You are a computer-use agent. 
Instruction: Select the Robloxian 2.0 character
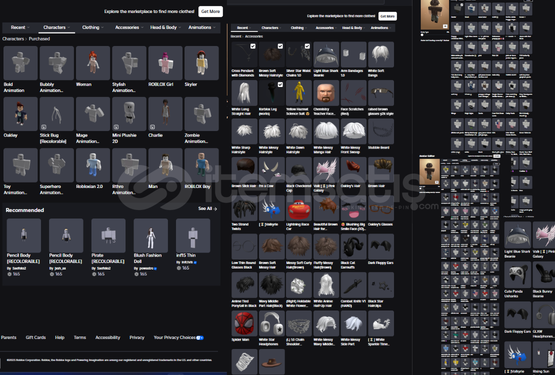click(x=93, y=165)
